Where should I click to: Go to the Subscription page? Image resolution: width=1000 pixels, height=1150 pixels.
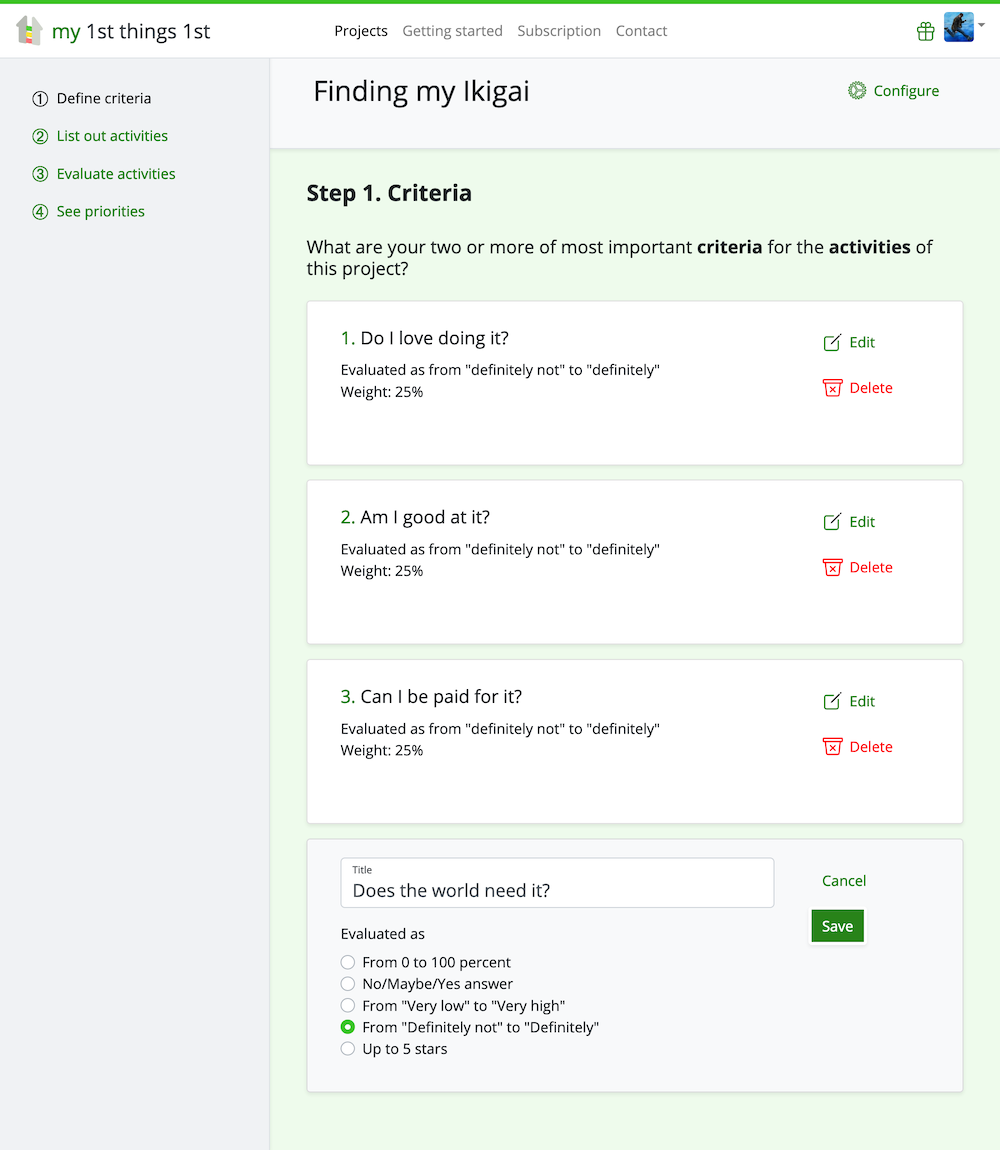click(x=559, y=31)
